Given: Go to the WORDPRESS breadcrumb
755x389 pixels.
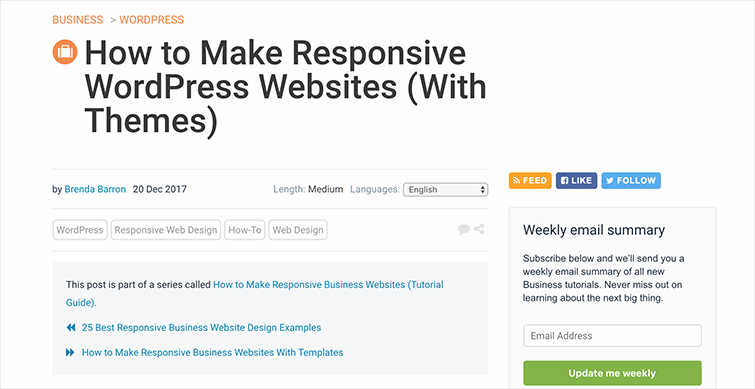Looking at the screenshot, I should (x=152, y=20).
